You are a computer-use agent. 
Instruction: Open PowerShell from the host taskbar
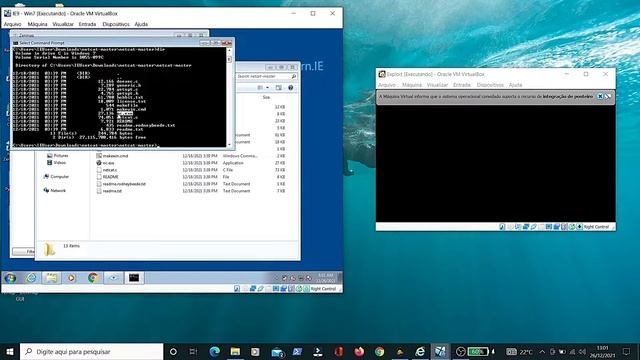click(297, 351)
